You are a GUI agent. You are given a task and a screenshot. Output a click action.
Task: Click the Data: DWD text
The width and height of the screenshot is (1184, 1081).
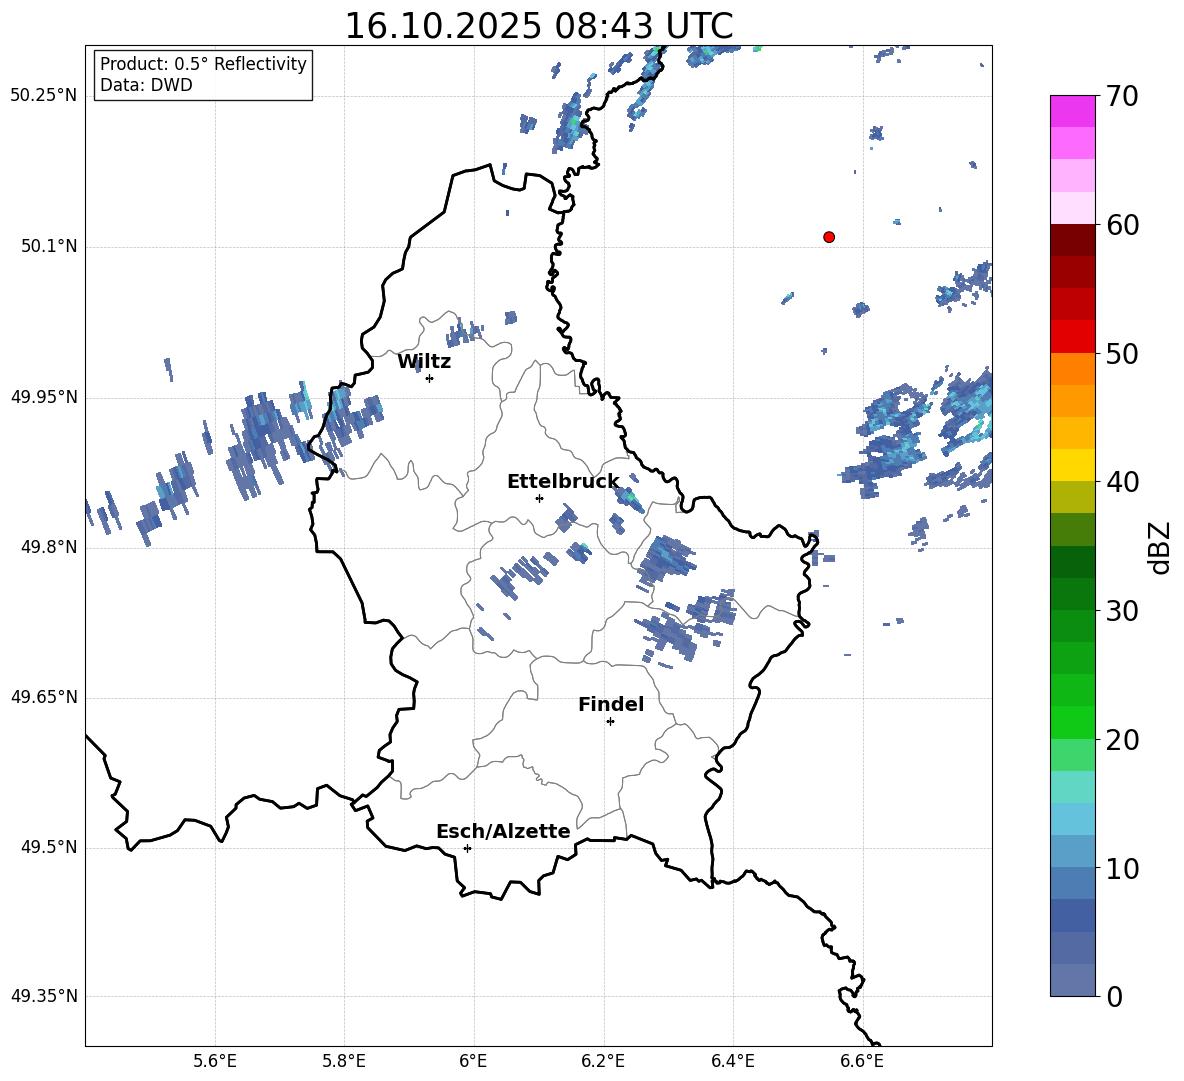coord(146,85)
